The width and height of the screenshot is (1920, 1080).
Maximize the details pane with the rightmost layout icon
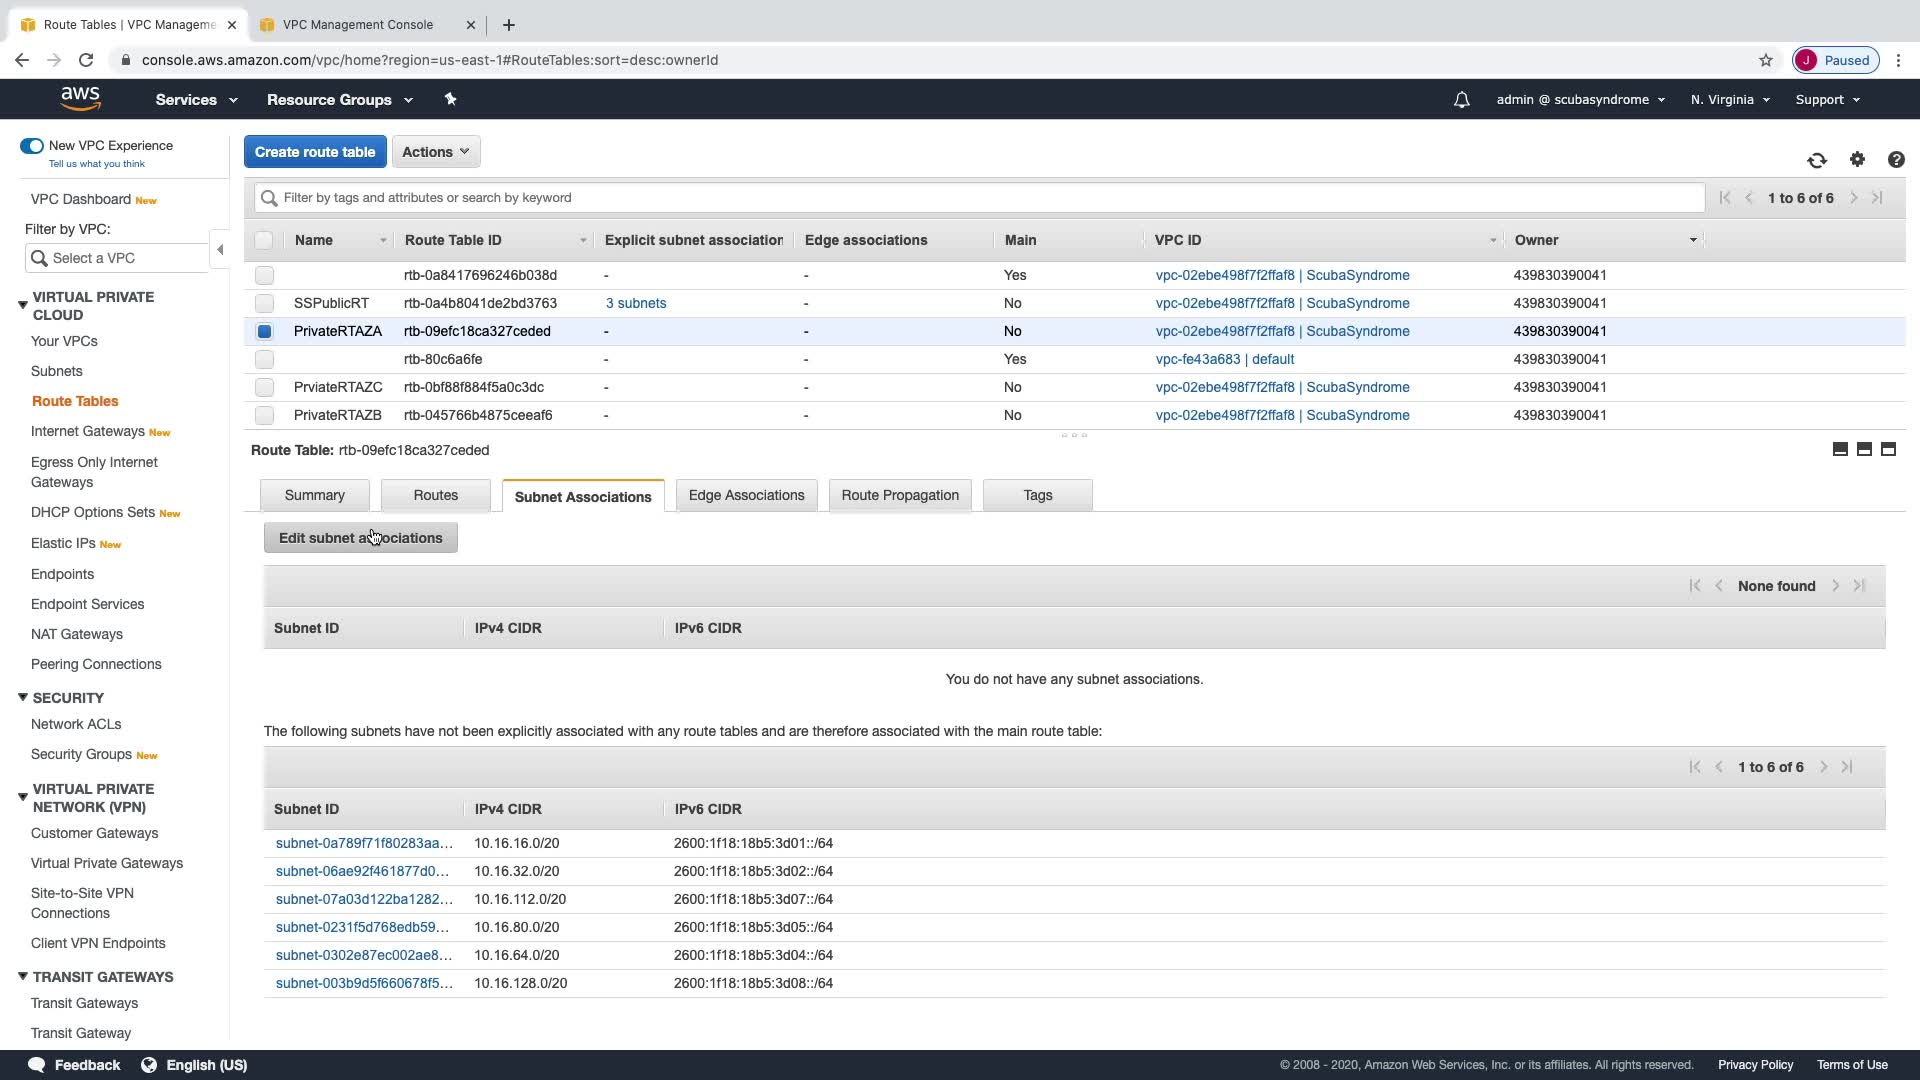pos(1888,450)
